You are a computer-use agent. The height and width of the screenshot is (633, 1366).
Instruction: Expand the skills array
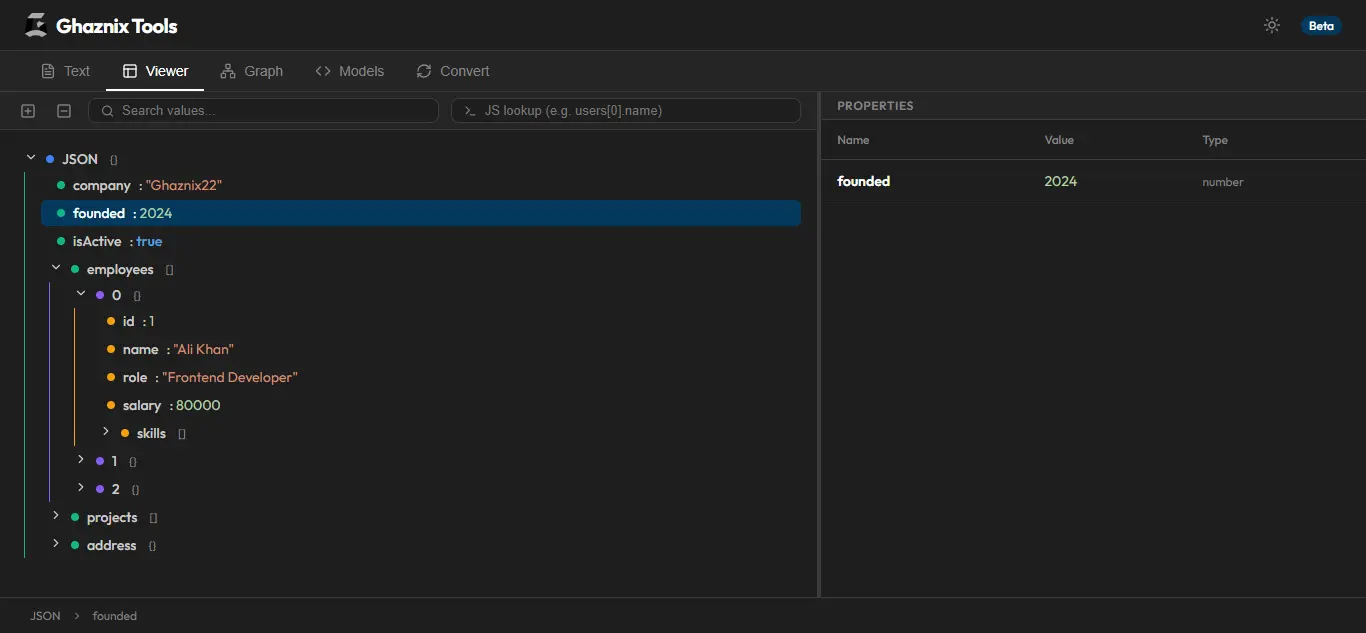coord(106,433)
